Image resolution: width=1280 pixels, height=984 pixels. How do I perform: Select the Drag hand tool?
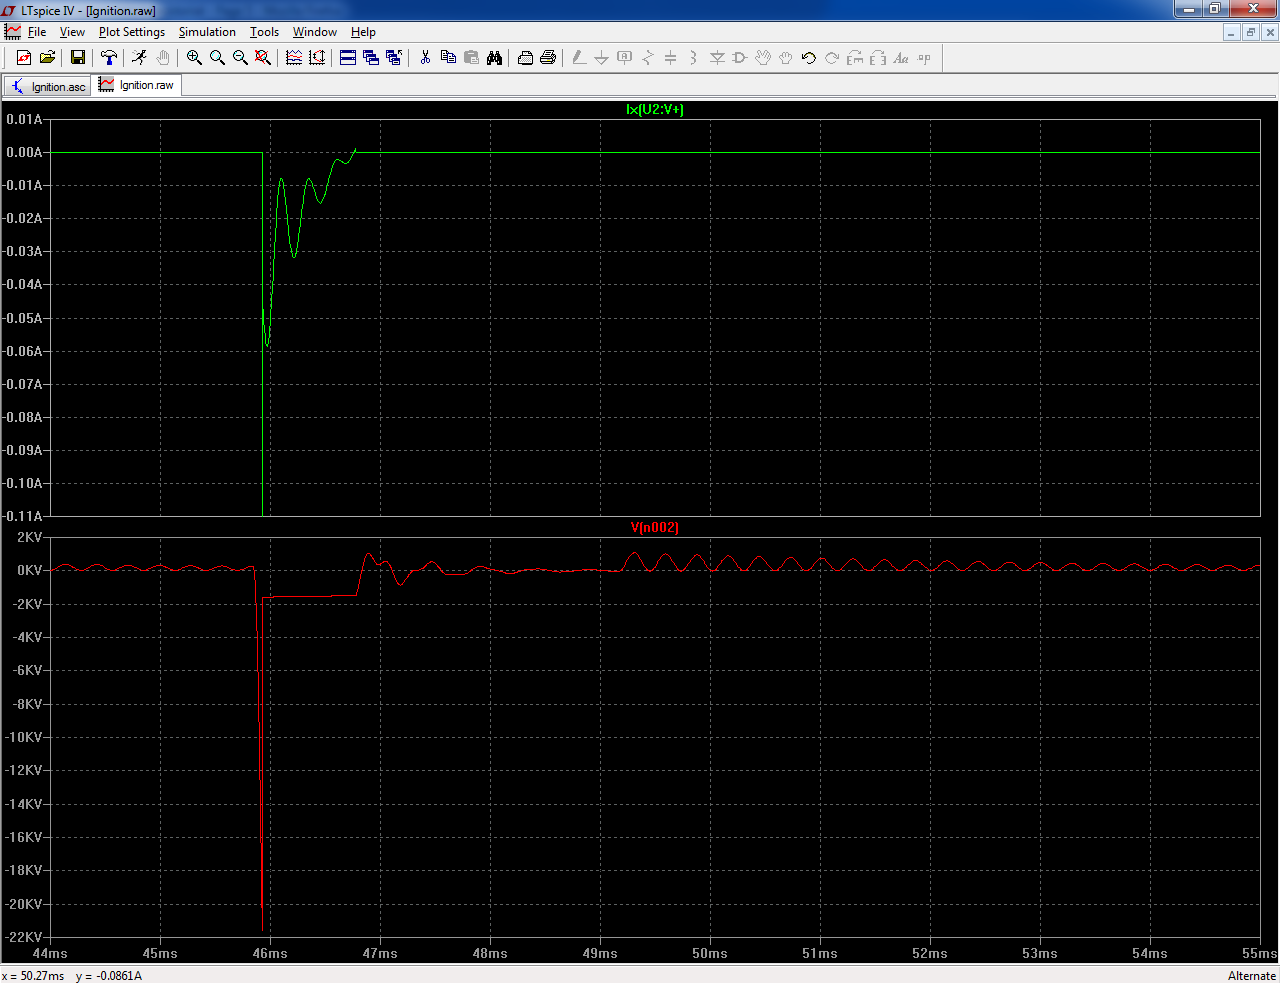[786, 58]
